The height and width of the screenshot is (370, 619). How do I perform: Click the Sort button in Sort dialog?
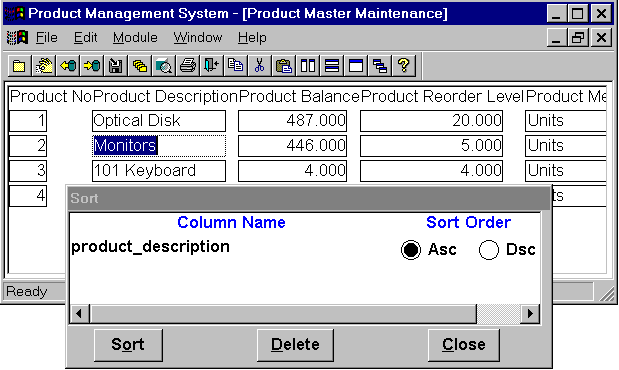128,345
